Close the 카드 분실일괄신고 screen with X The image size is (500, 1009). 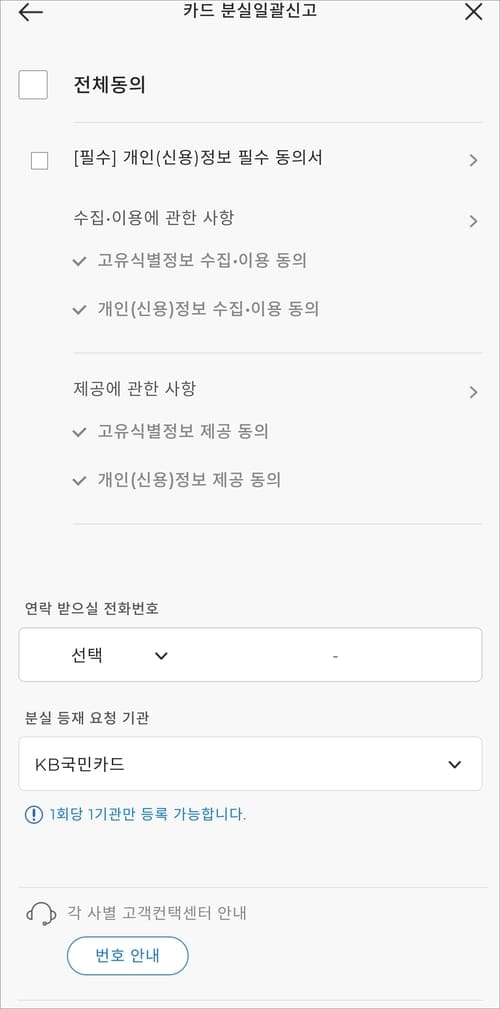pyautogui.click(x=473, y=12)
